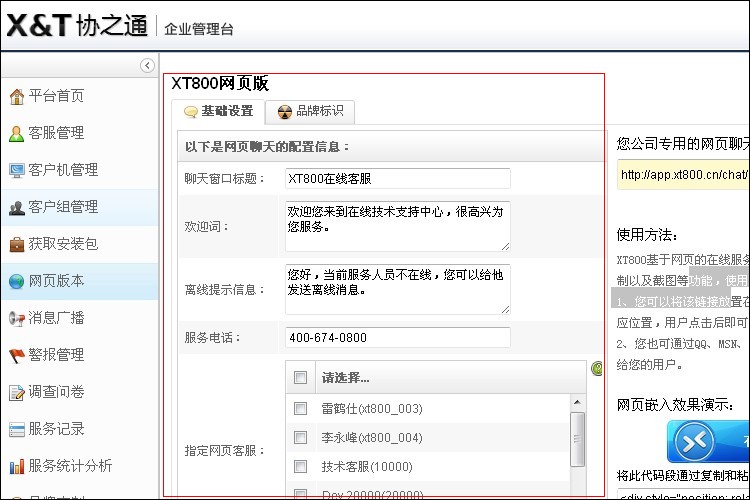The height and width of the screenshot is (500, 750).
Task: Click the 欢迎词 text area
Action: point(398,226)
